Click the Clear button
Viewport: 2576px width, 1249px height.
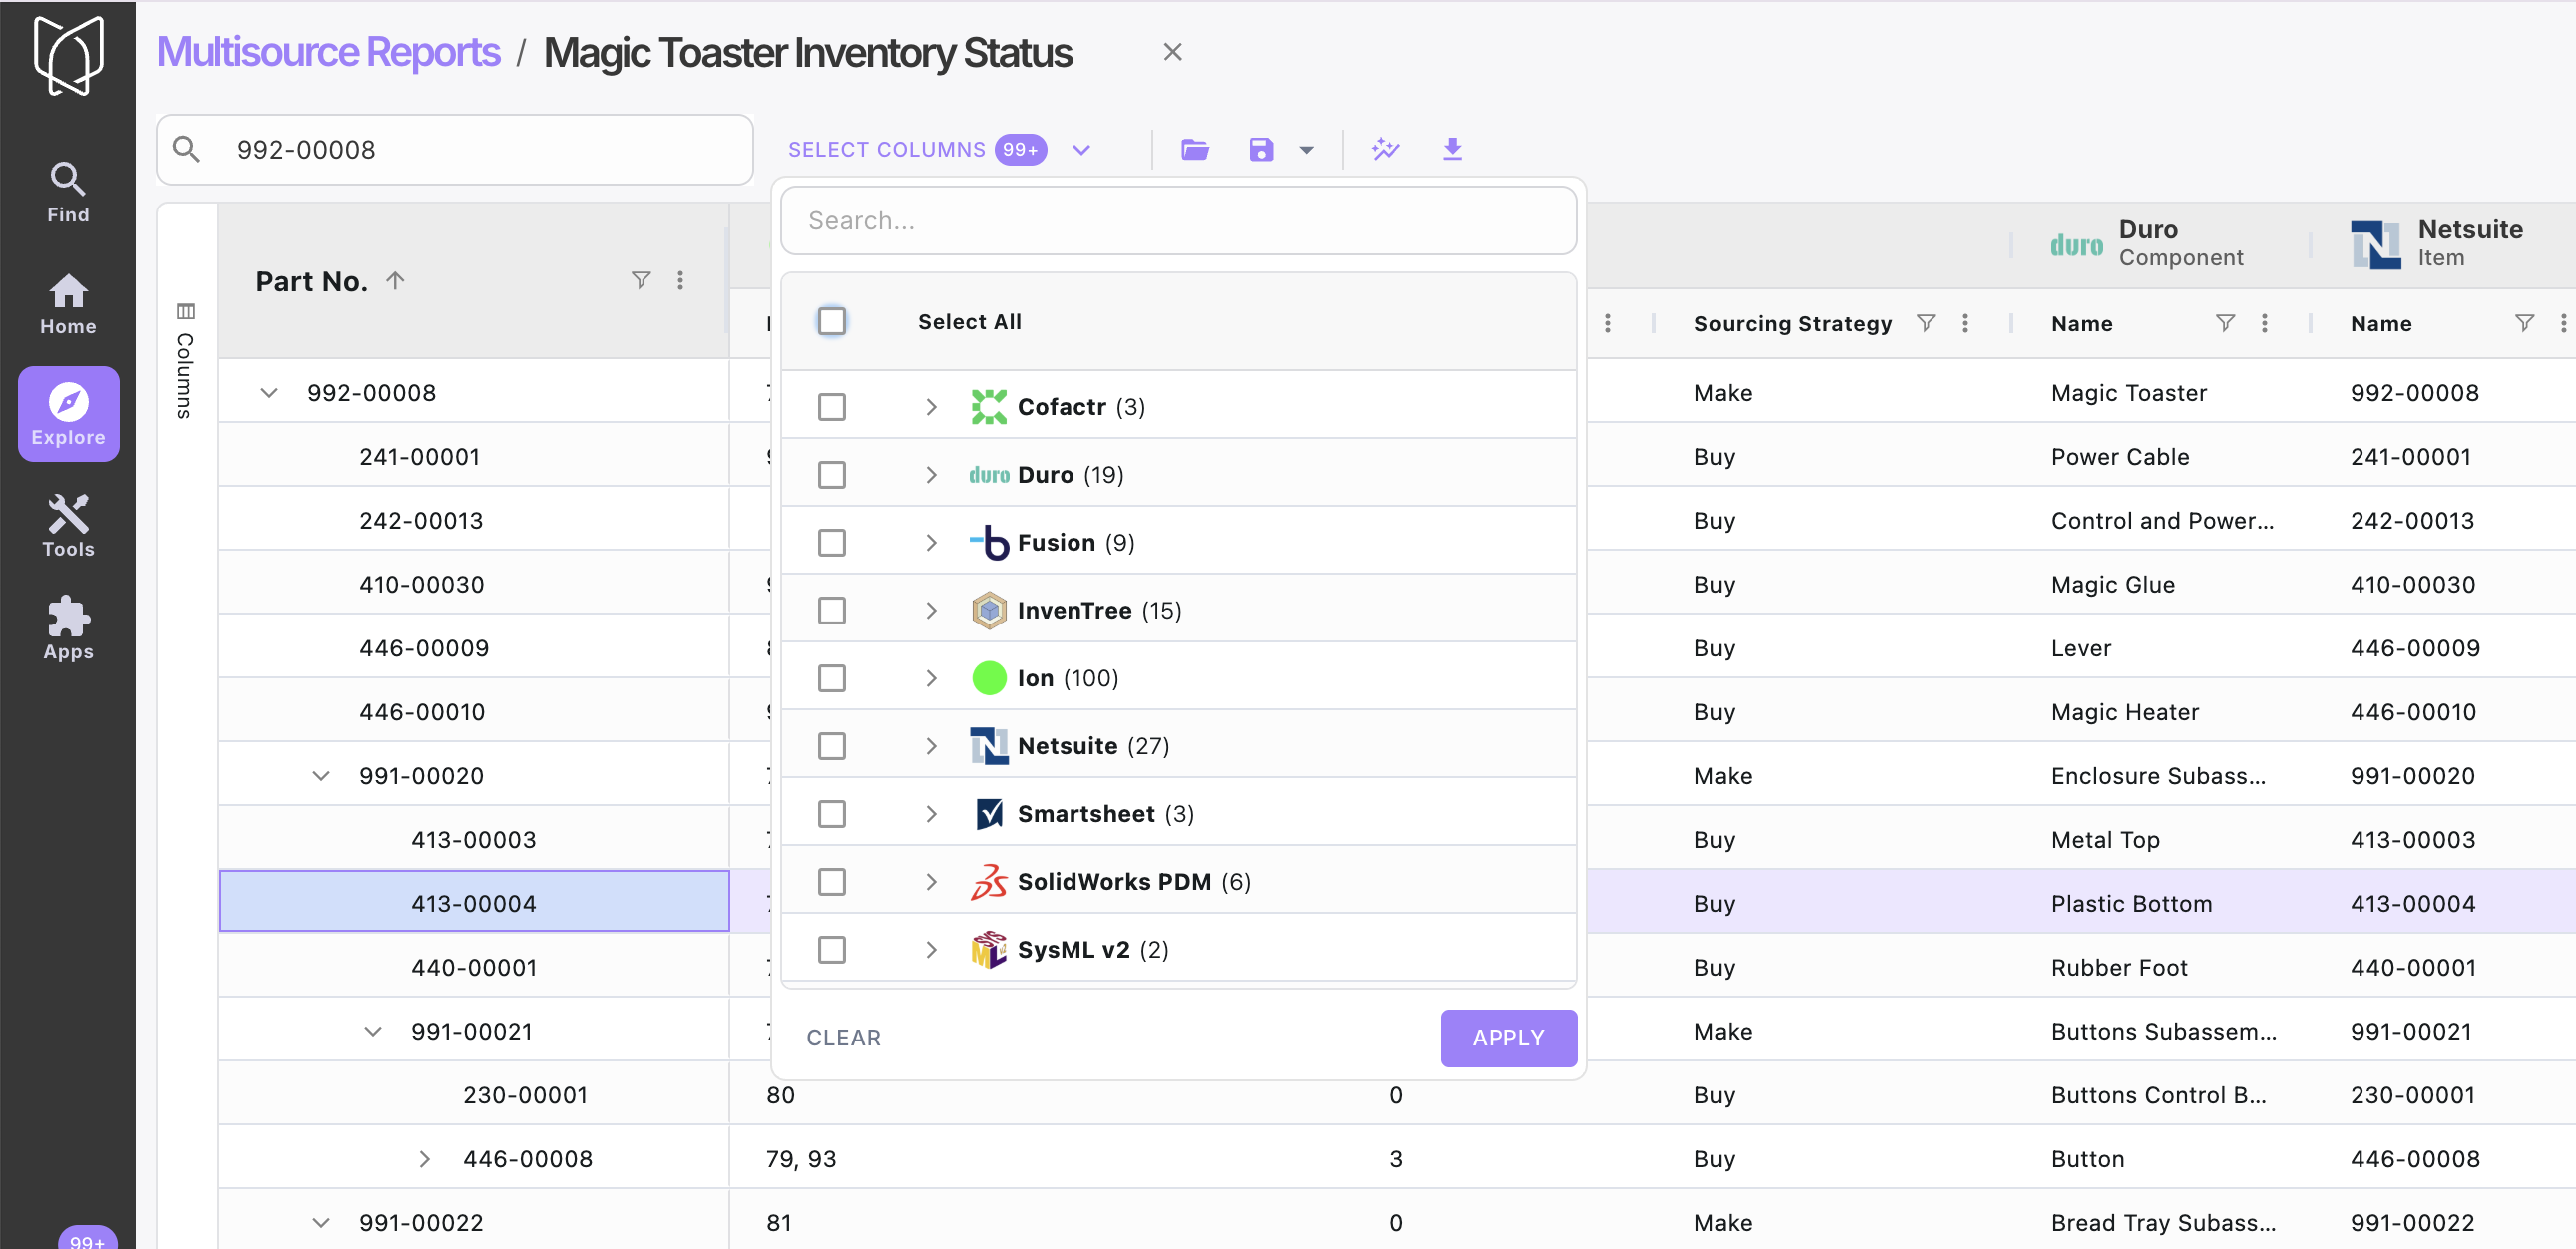843,1037
